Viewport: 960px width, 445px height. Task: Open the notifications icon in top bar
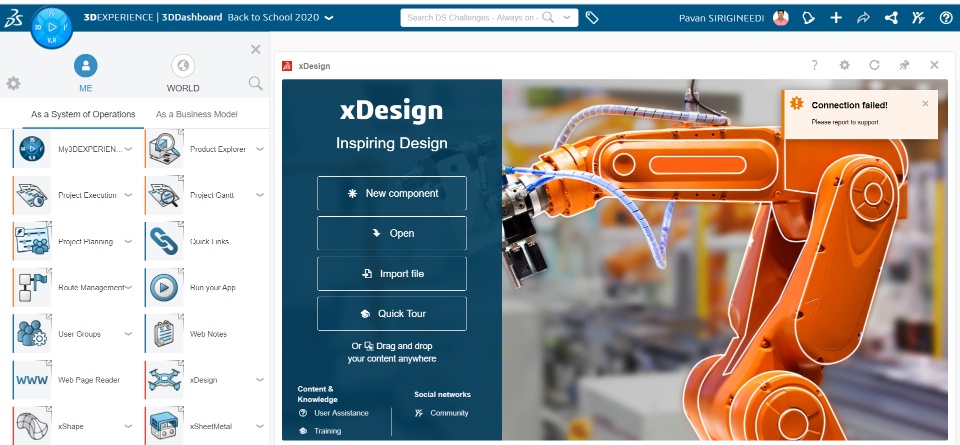click(x=809, y=18)
